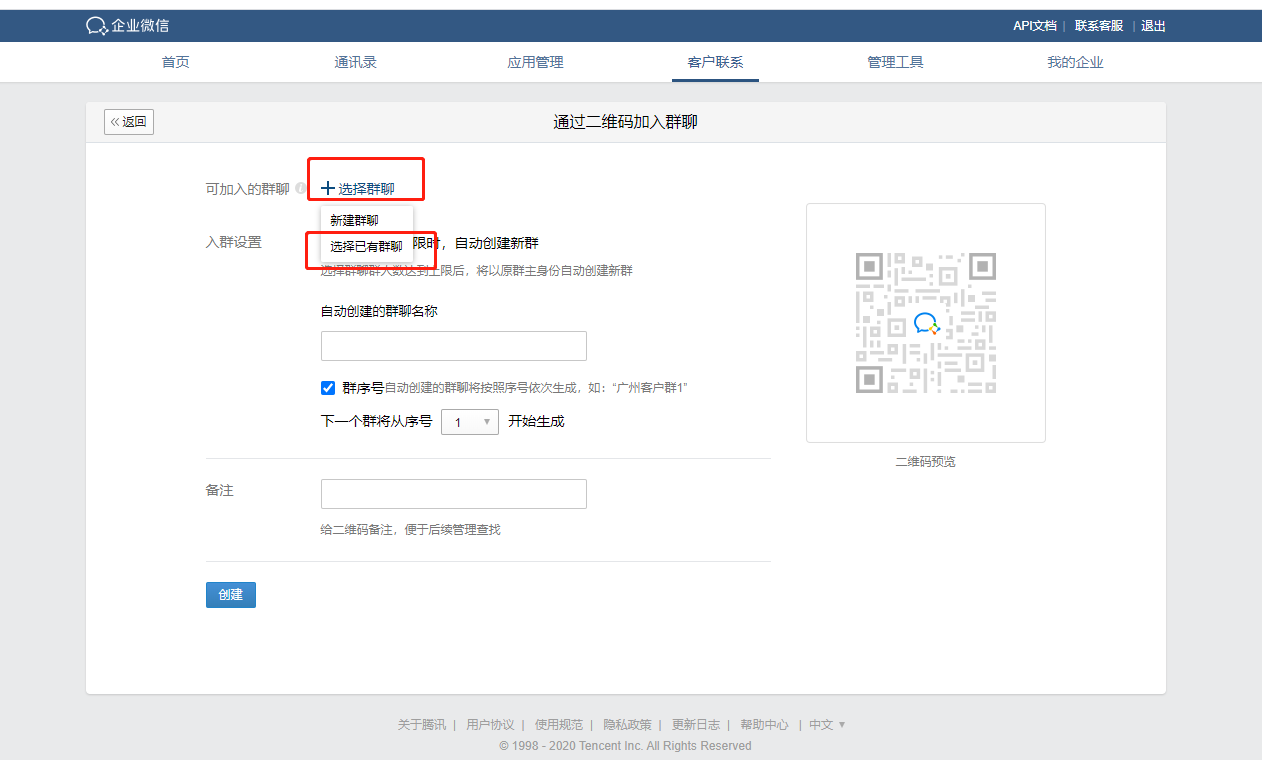Image resolution: width=1262 pixels, height=760 pixels.
Task: Select 新建群聊 from the dropdown menu
Action: click(x=355, y=220)
